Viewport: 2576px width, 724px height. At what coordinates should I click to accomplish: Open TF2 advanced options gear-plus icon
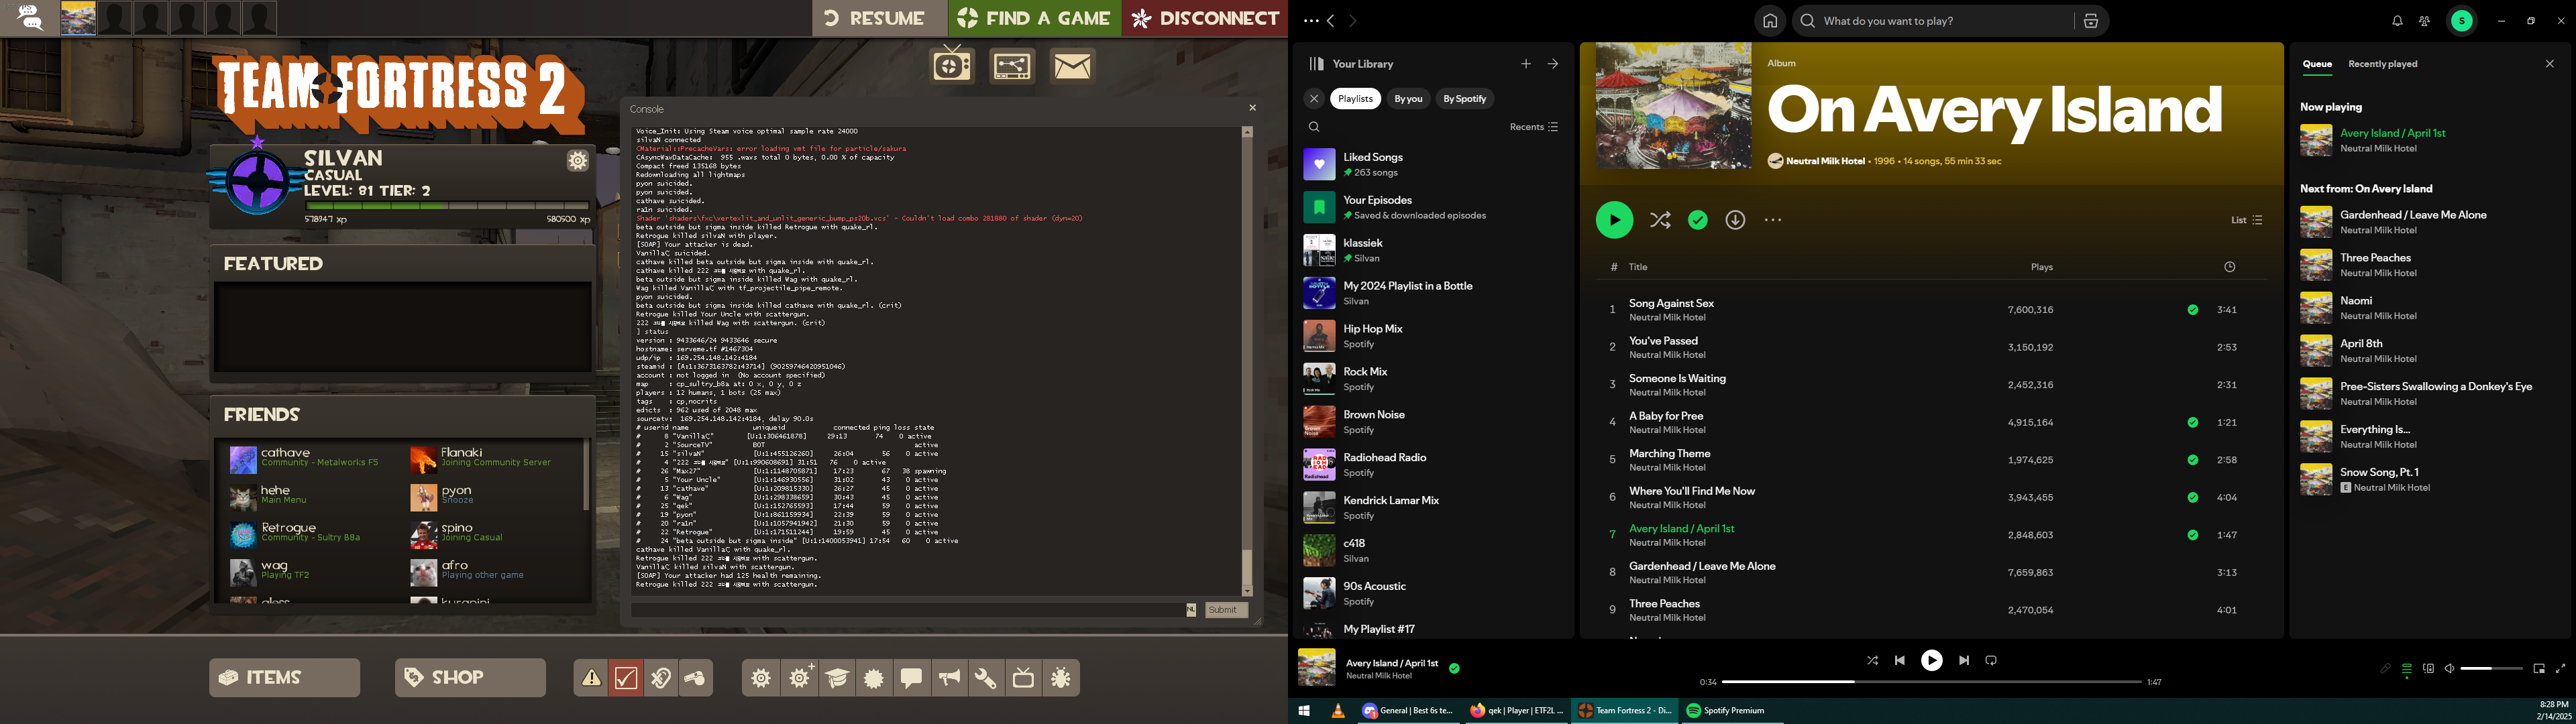800,678
